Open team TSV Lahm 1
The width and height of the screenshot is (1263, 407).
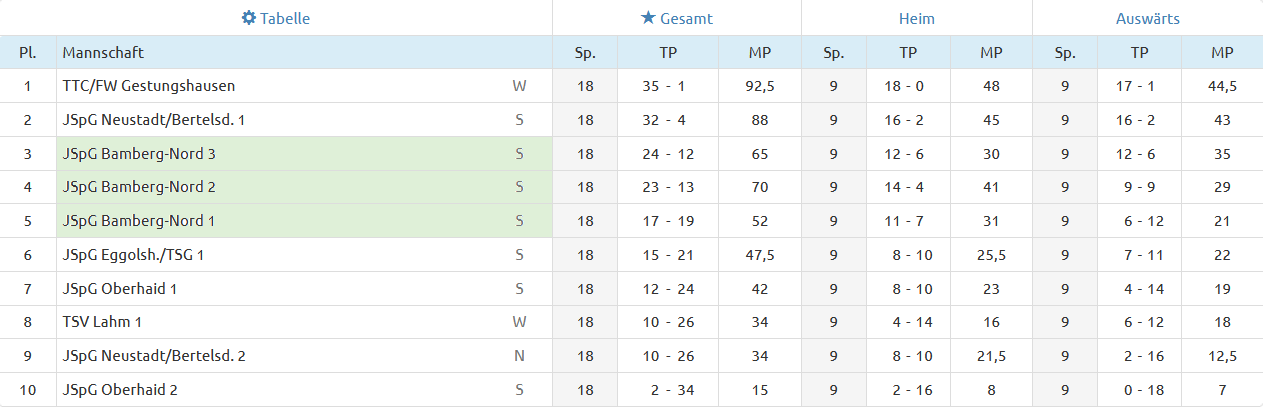point(104,322)
